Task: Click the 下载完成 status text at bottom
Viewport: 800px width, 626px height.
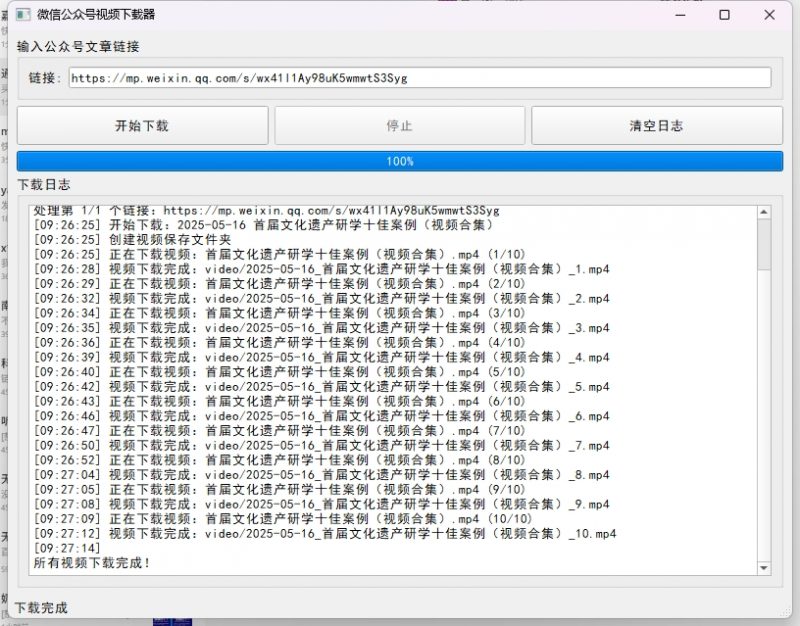Action: click(40, 607)
